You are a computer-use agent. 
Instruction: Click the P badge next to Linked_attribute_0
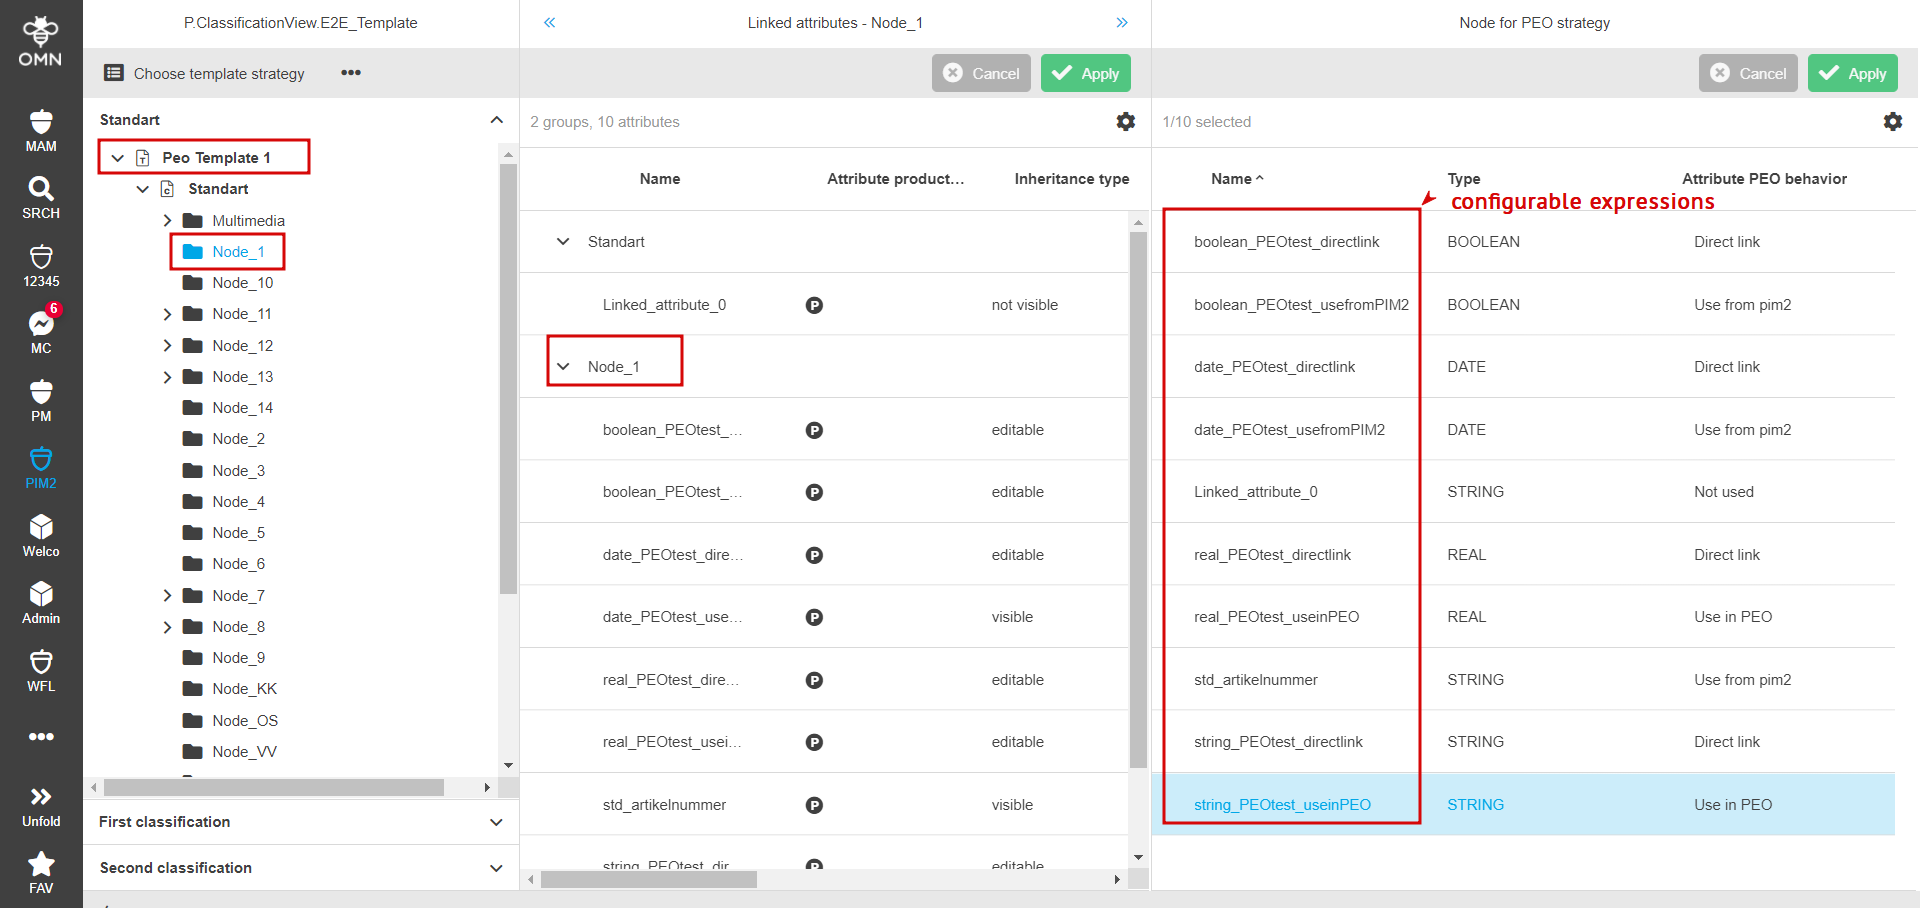click(x=814, y=305)
